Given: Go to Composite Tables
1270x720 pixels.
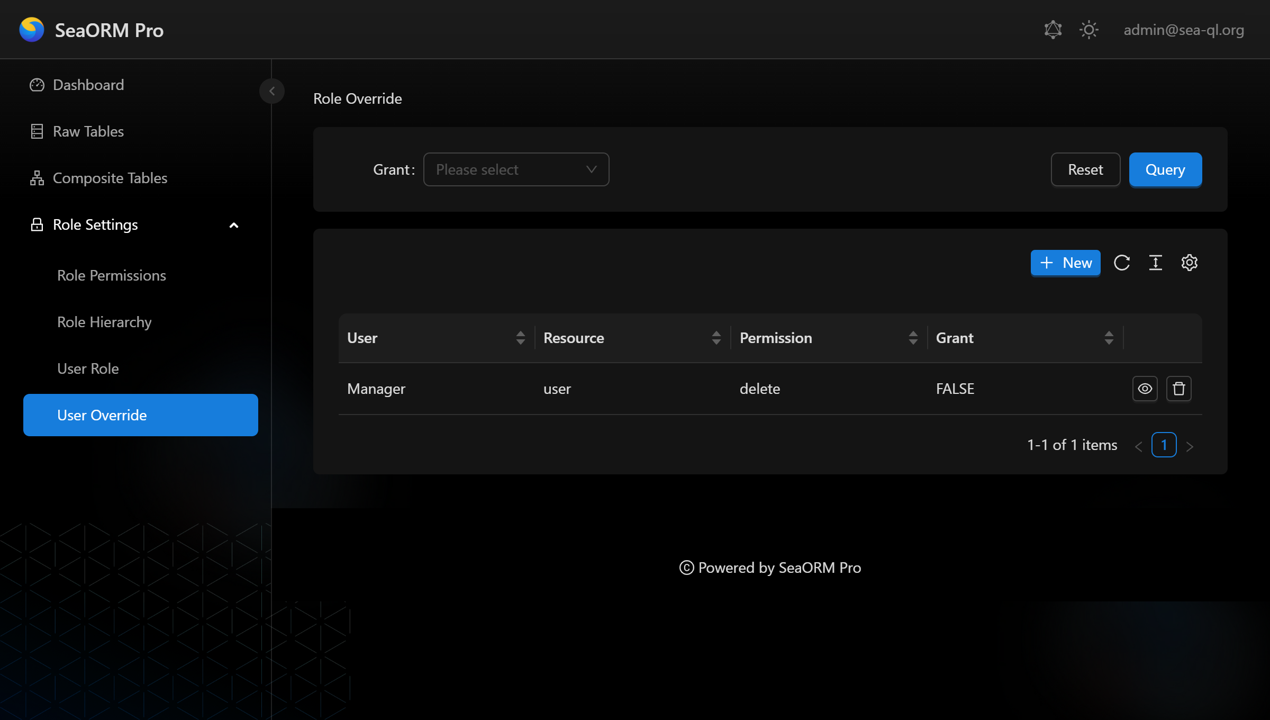Looking at the screenshot, I should (109, 178).
